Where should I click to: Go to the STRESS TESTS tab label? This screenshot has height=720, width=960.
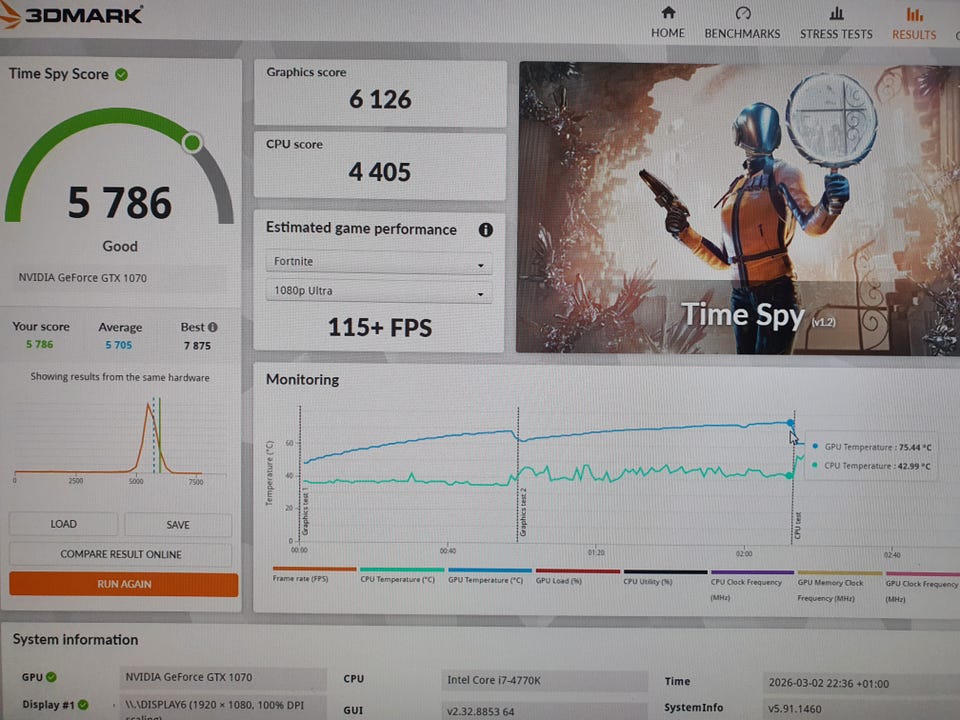pos(836,34)
